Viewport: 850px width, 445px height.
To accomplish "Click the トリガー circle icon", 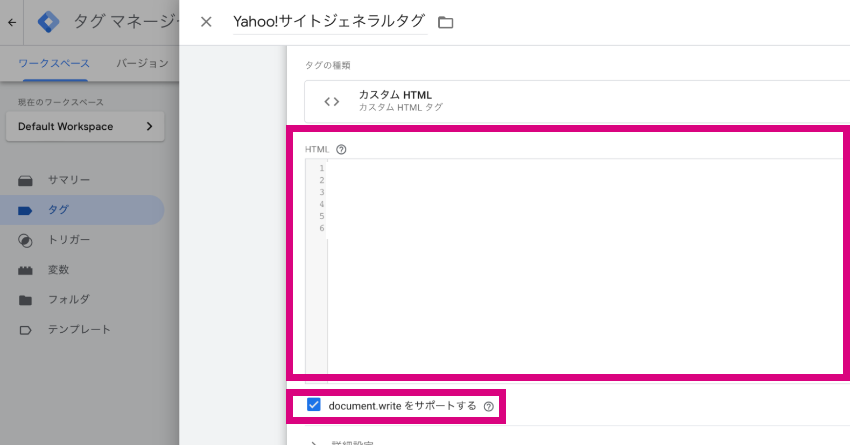I will [25, 241].
